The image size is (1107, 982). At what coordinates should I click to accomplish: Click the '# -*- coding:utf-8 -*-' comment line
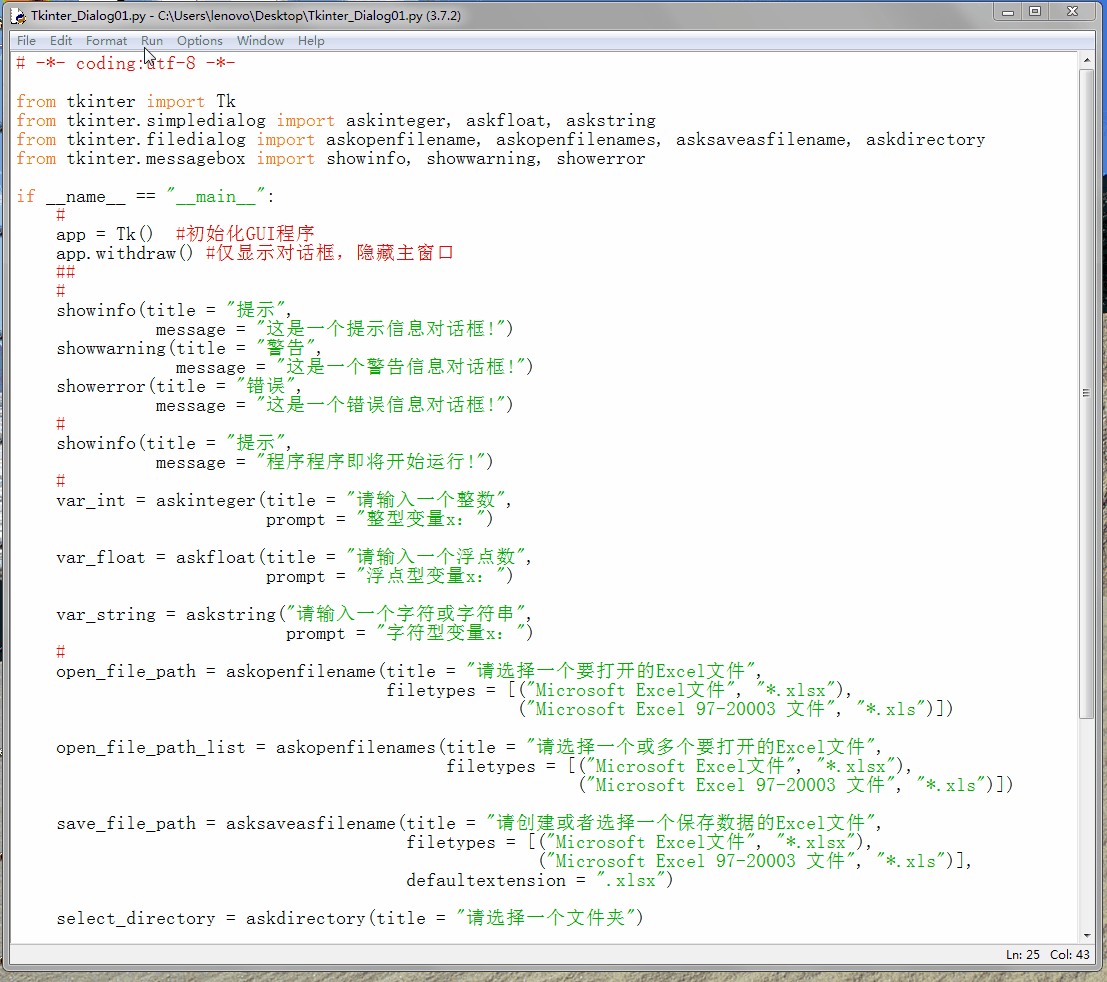(x=126, y=64)
